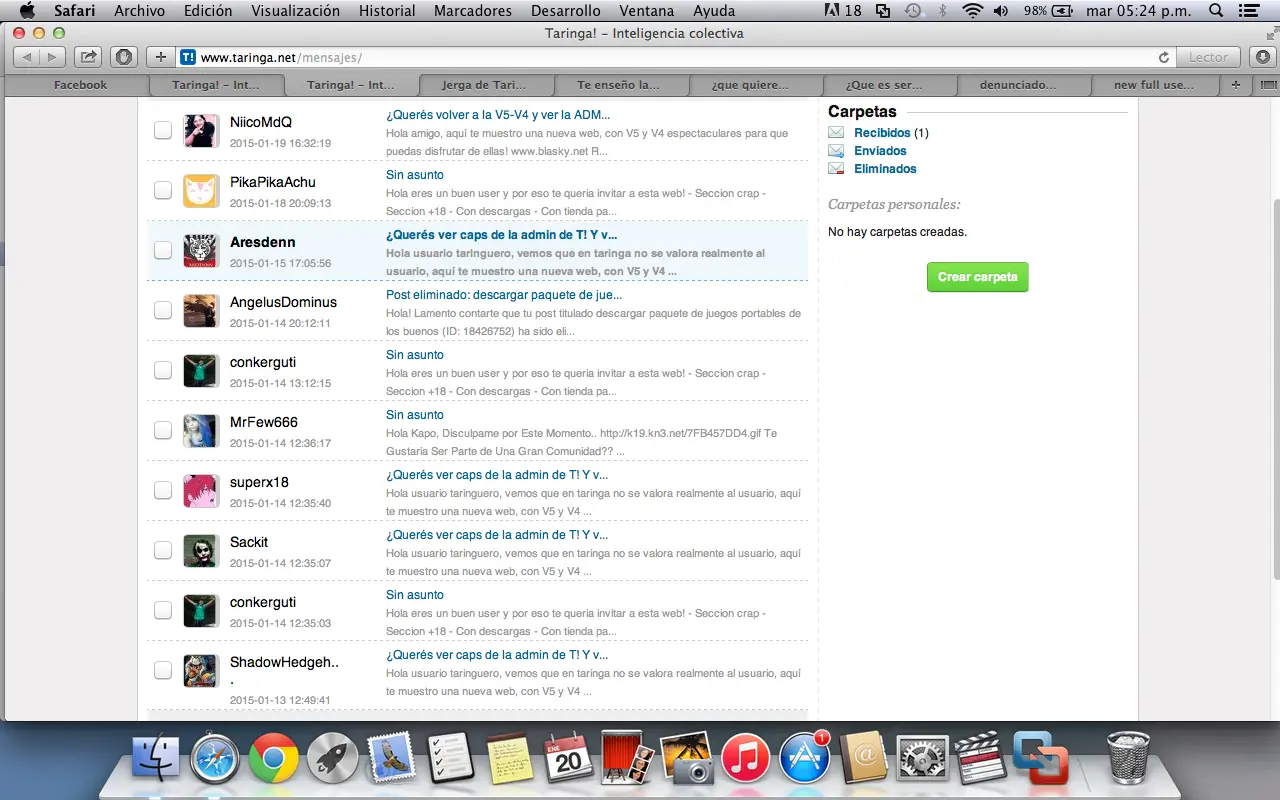Open Finder from the dock
The image size is (1280, 800).
click(156, 757)
